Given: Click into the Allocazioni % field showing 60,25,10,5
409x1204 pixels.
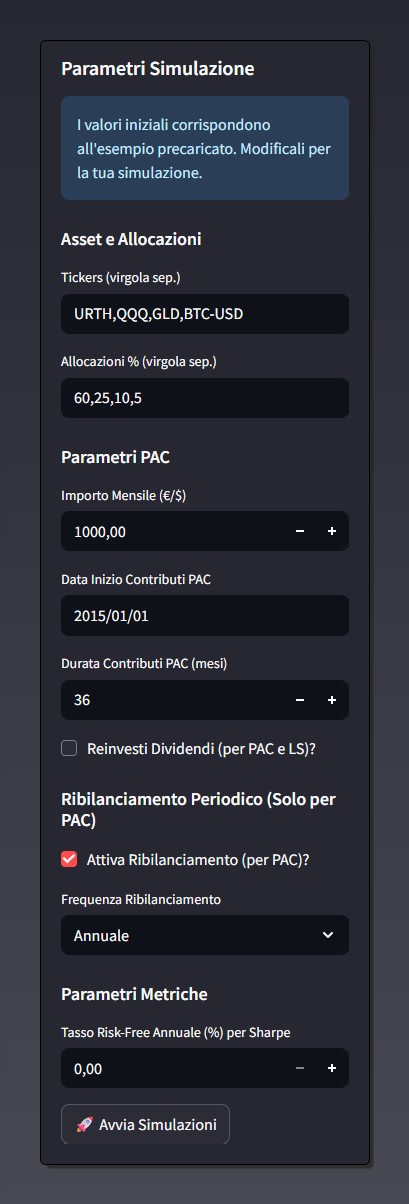Looking at the screenshot, I should point(205,398).
